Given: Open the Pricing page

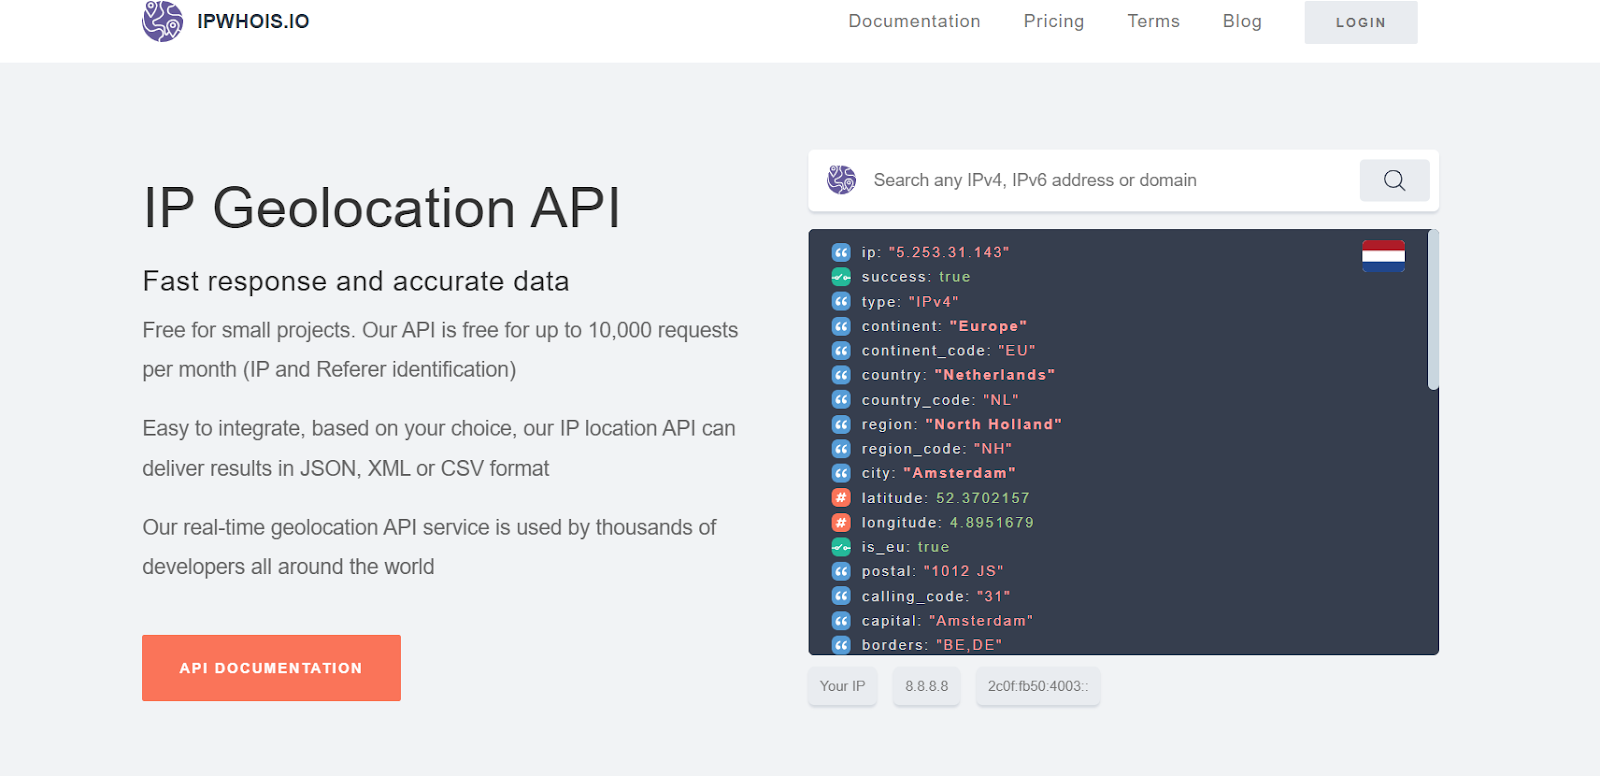Looking at the screenshot, I should 1054,21.
